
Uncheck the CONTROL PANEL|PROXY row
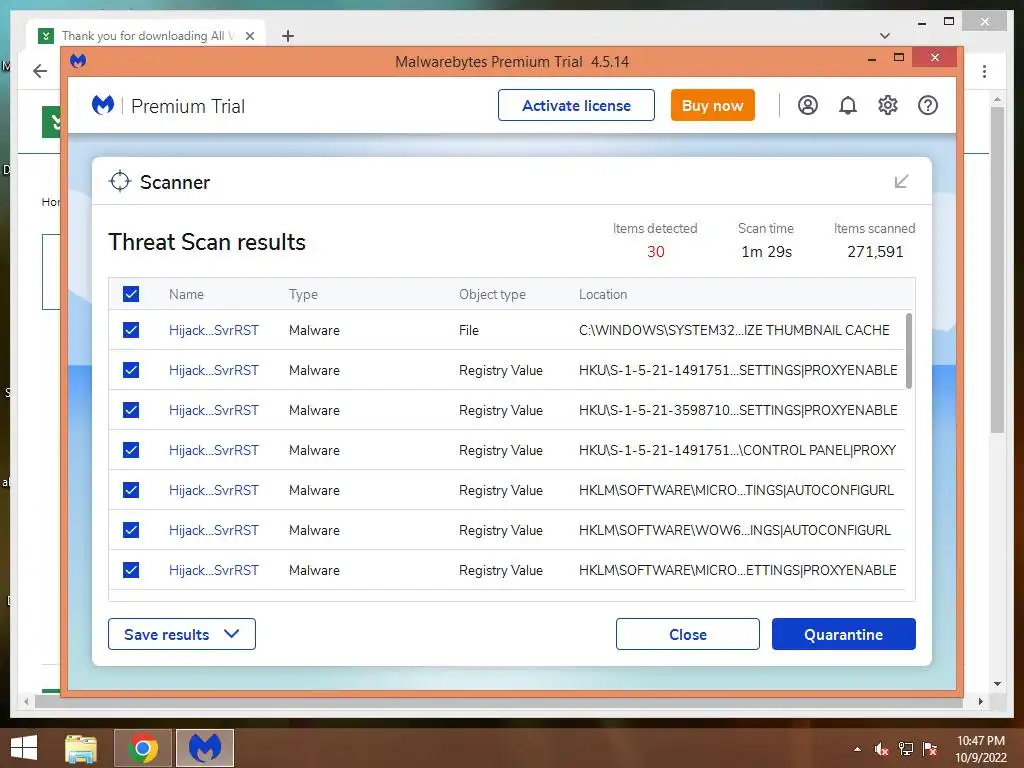pyautogui.click(x=131, y=450)
